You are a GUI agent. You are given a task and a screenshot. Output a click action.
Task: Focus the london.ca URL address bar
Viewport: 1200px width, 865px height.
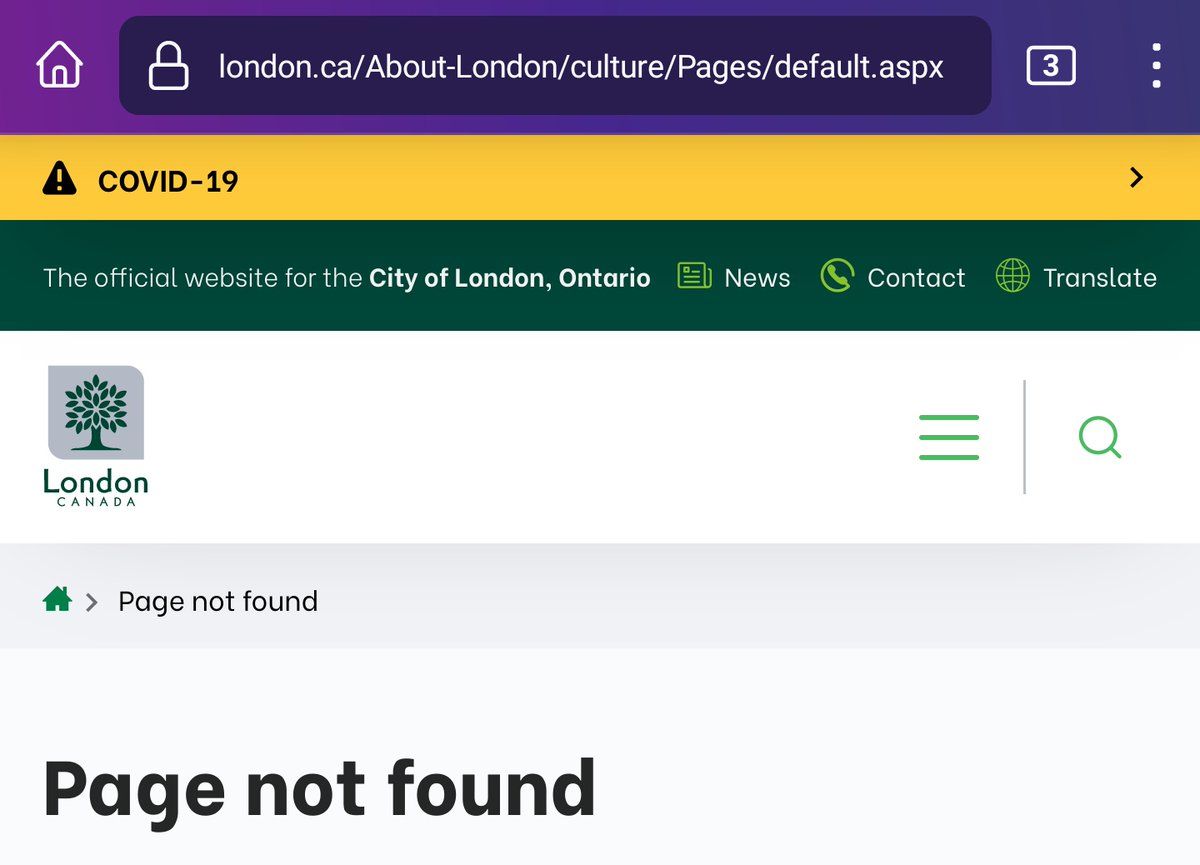(580, 67)
